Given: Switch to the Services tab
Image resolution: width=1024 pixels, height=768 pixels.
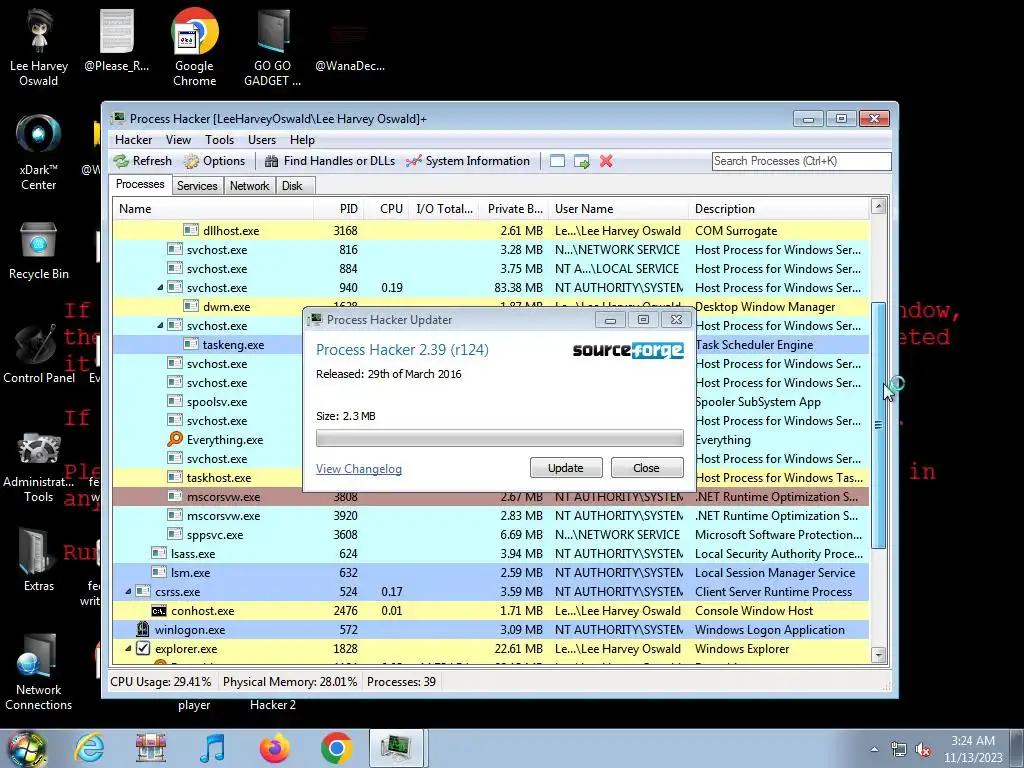Looking at the screenshot, I should click(x=197, y=185).
